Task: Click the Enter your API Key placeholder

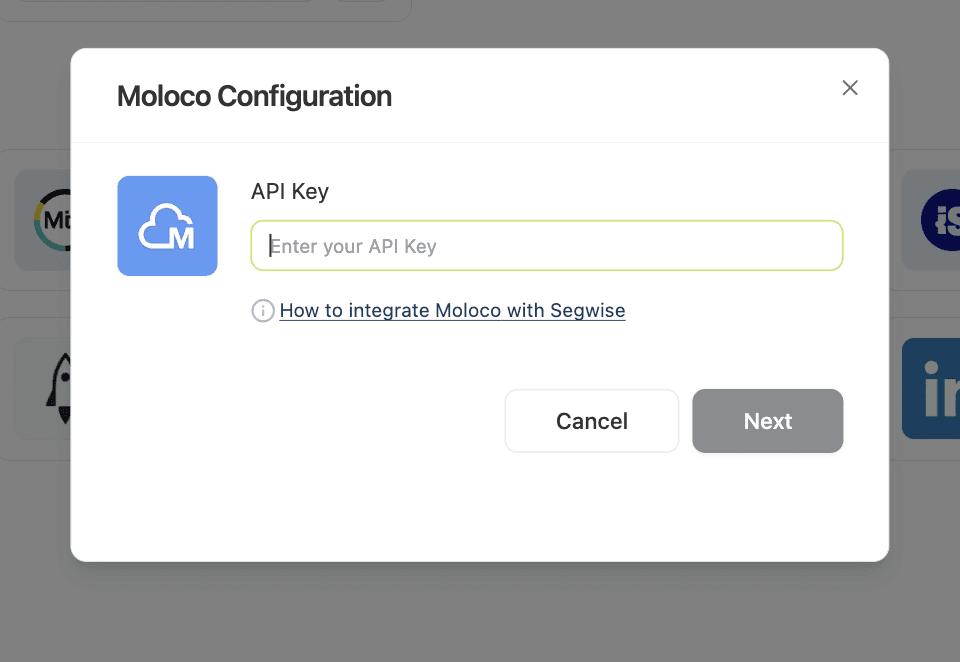Action: tap(354, 246)
